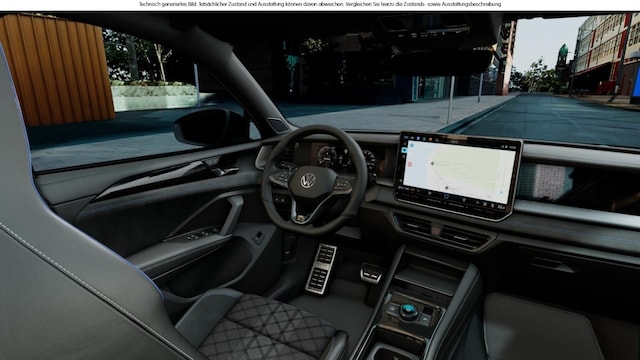The height and width of the screenshot is (360, 640).
Task: Click the red icon on the infotainment map's left side
Action: pos(409,164)
